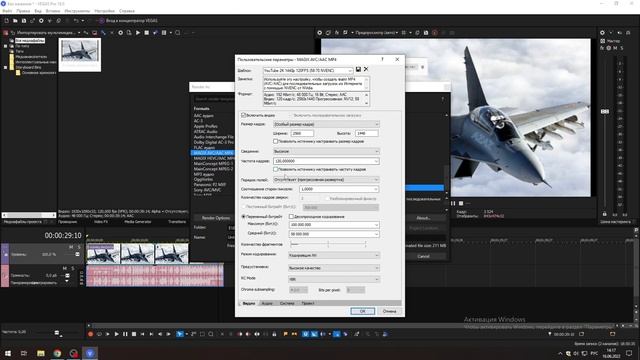Screen dimensions: 640x360
Task: Open the Media Generator tab
Action: point(138,222)
